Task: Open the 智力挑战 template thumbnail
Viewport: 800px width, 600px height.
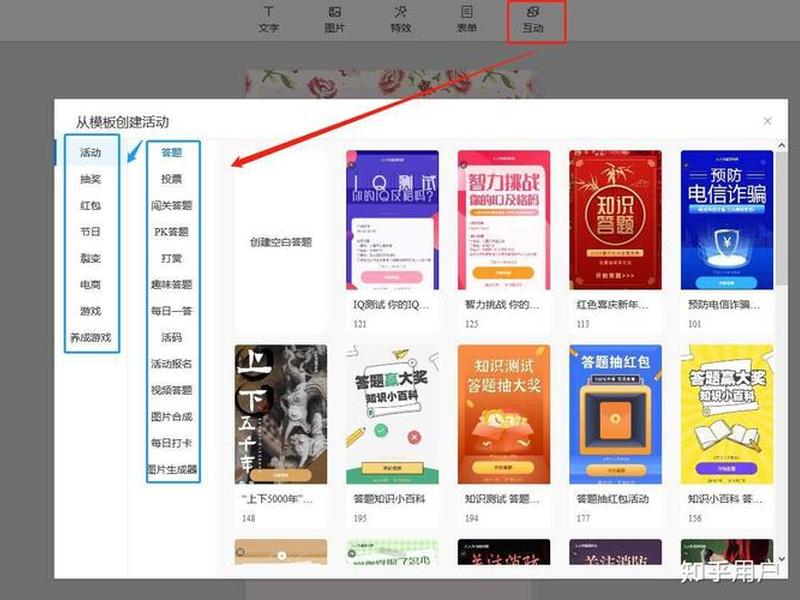Action: (x=504, y=220)
